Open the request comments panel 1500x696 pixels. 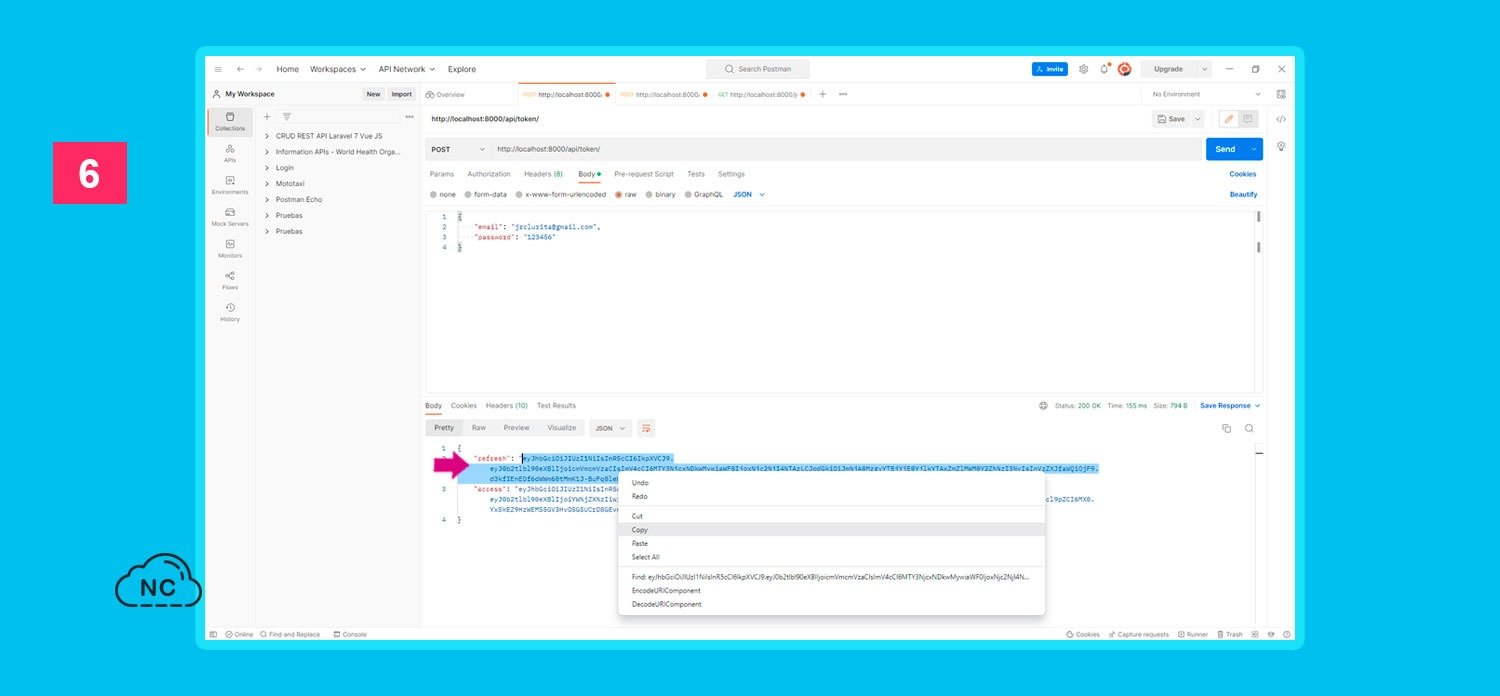1247,119
